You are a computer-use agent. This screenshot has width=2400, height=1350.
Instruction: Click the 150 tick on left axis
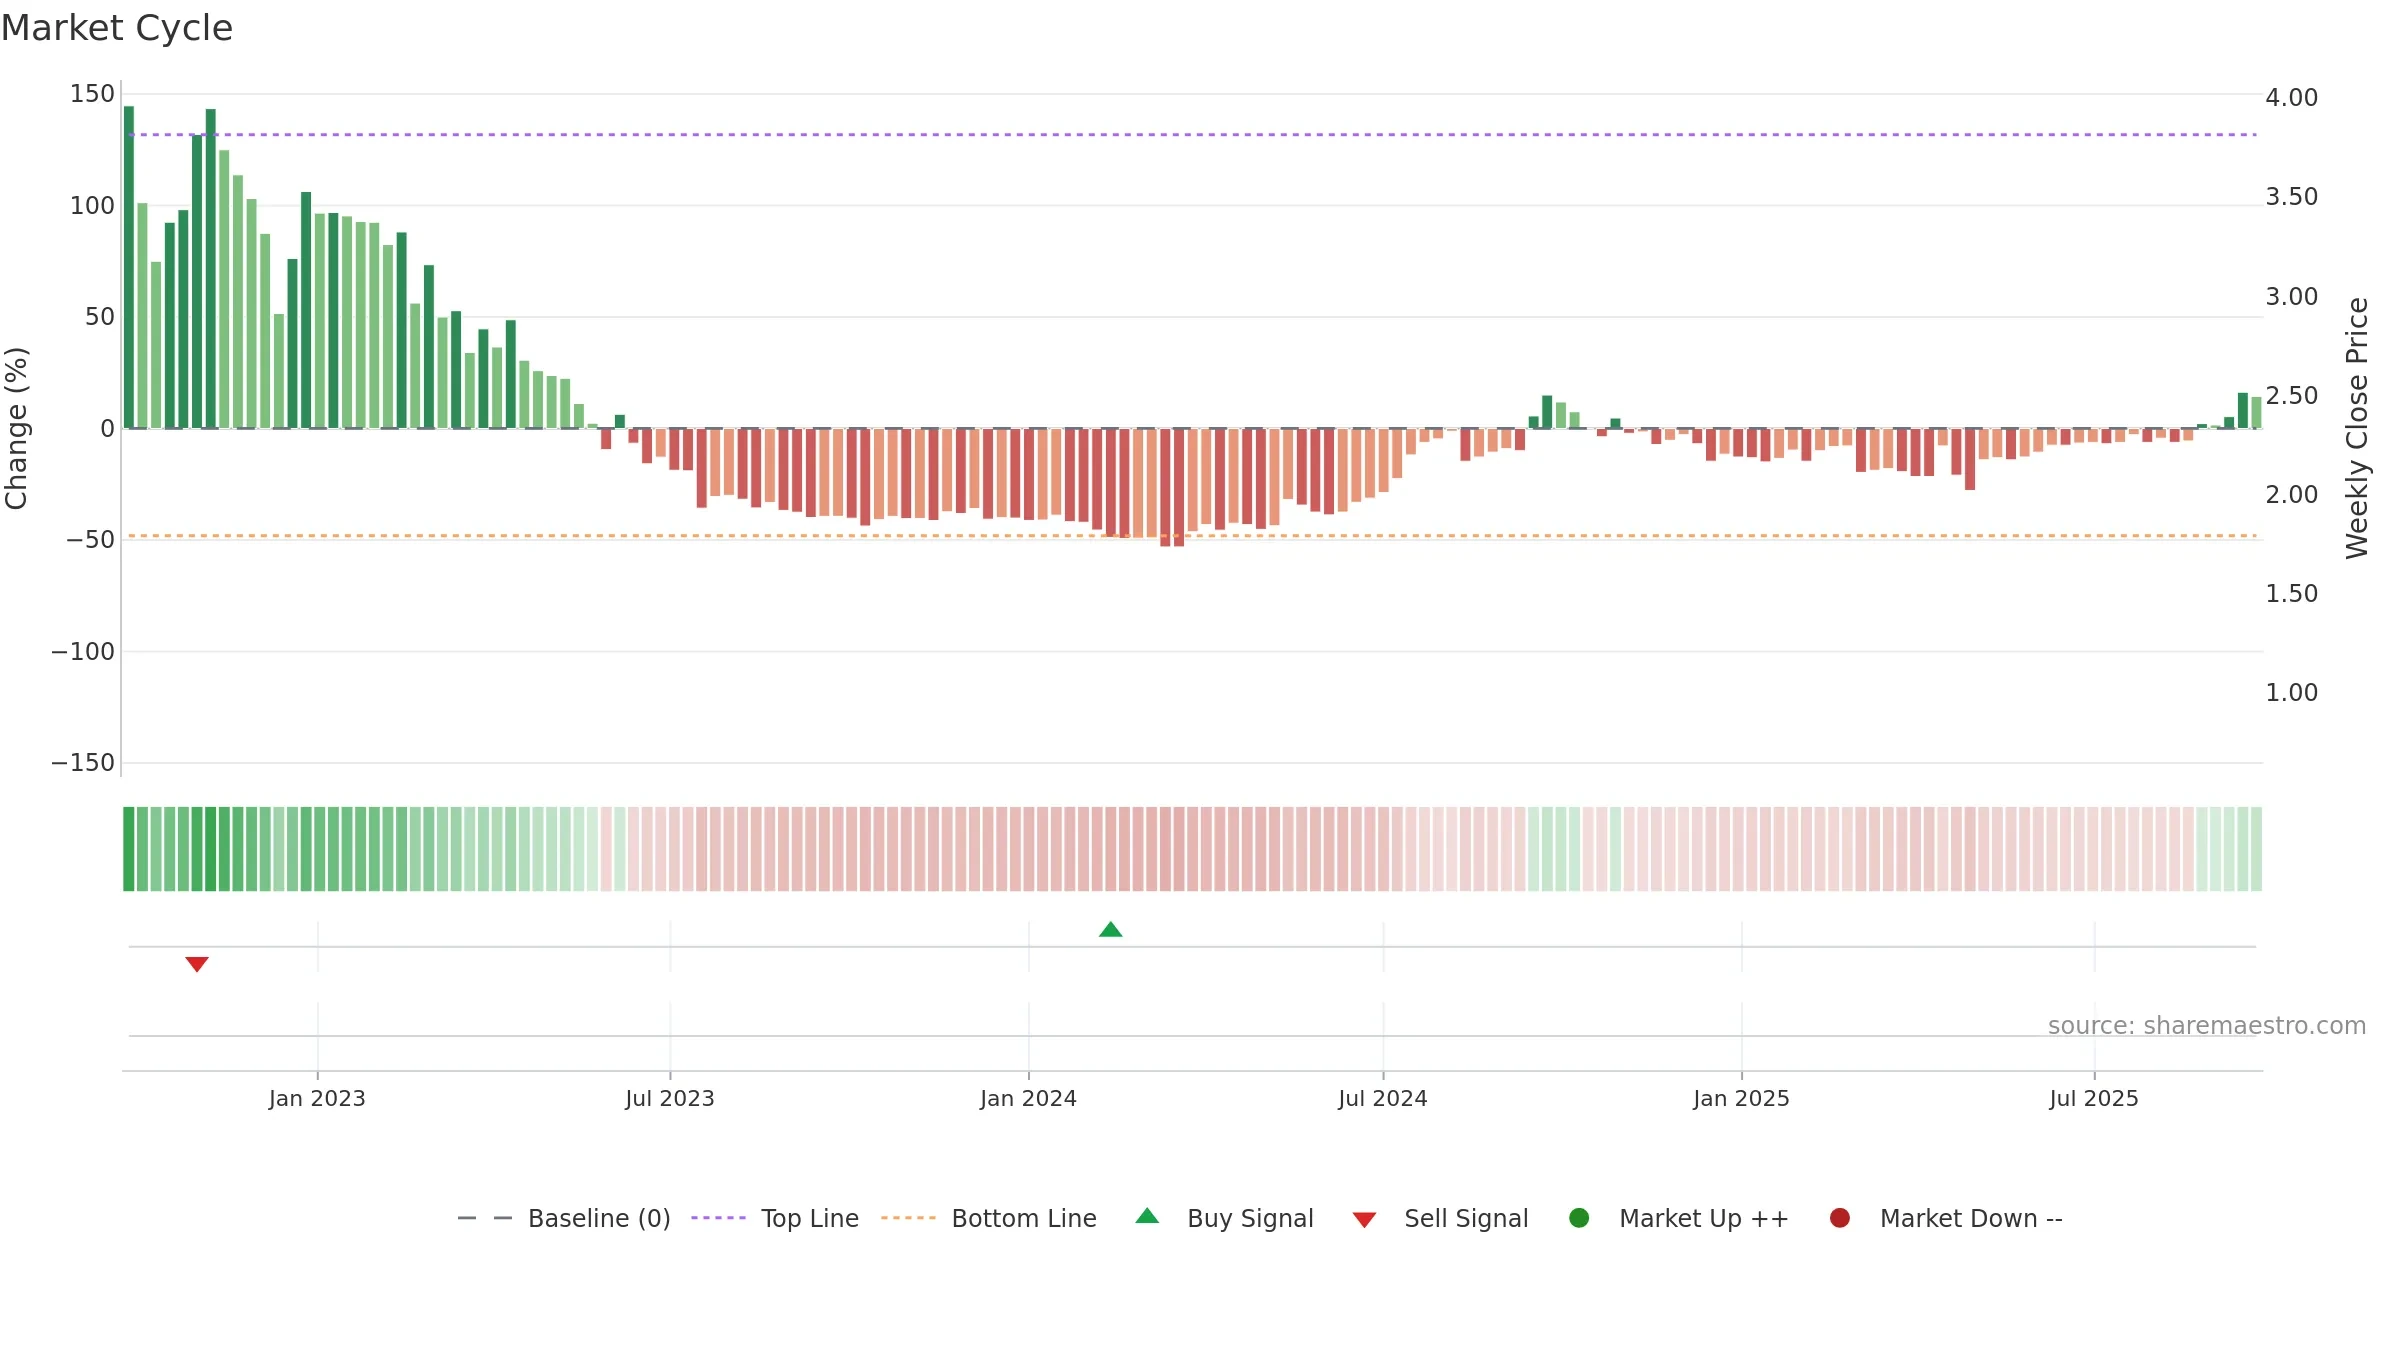pos(92,94)
